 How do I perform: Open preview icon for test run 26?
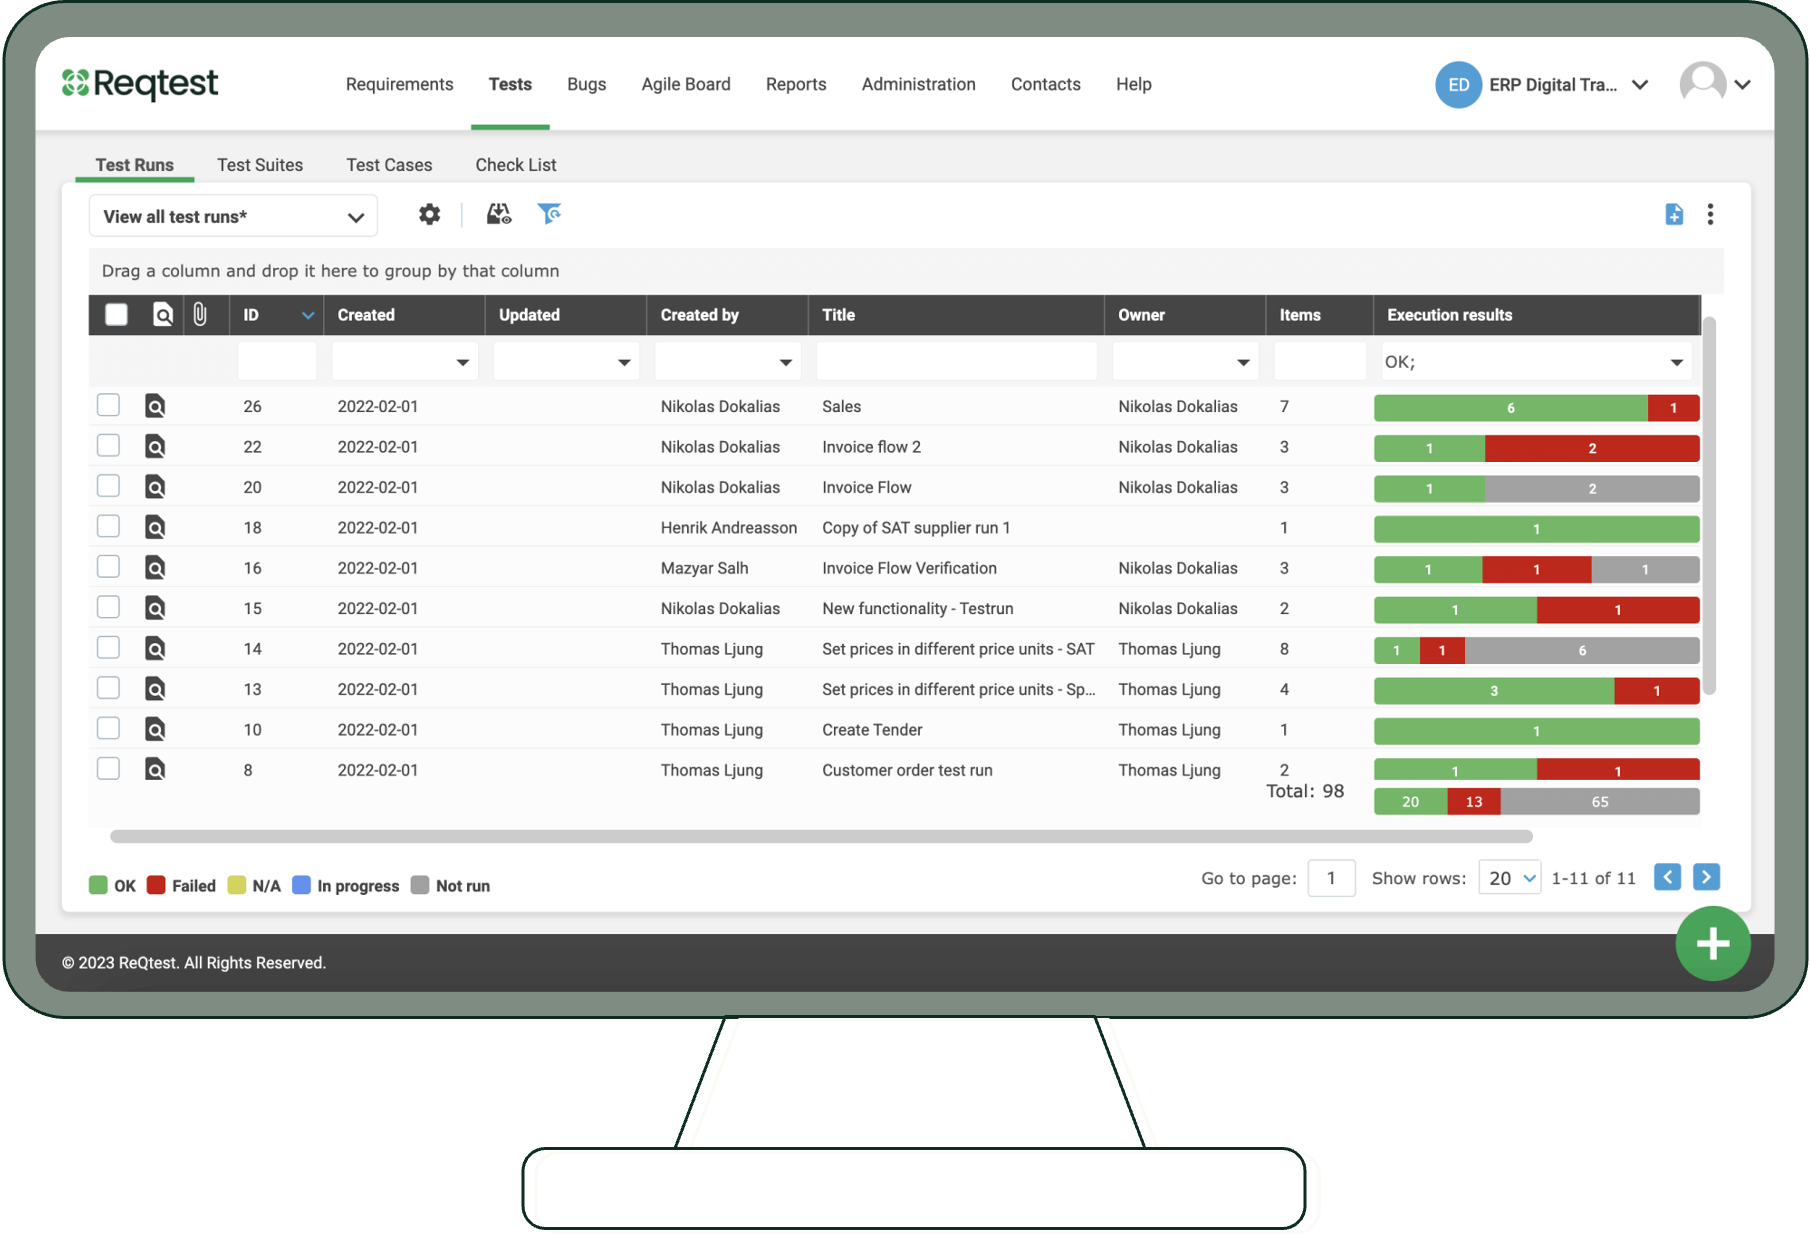155,406
